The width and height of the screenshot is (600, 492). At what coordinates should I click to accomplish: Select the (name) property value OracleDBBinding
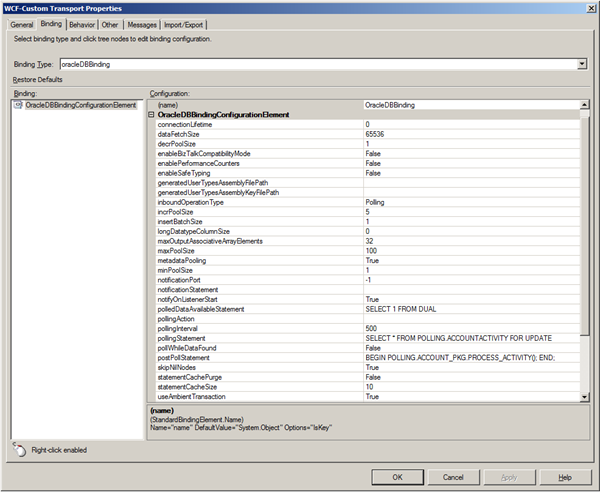[x=471, y=105]
